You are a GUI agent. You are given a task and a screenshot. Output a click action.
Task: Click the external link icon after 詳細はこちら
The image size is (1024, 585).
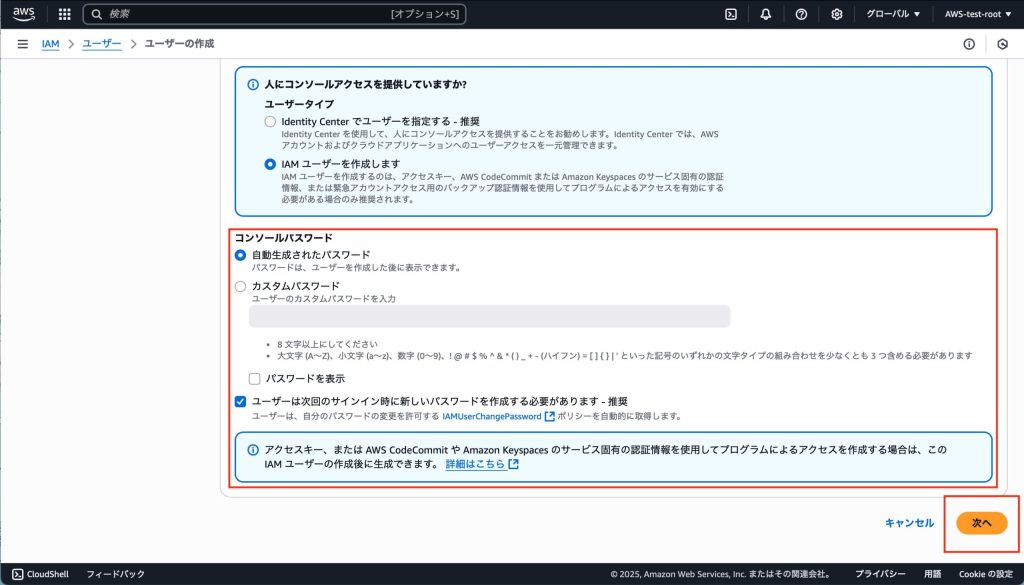pos(513,464)
